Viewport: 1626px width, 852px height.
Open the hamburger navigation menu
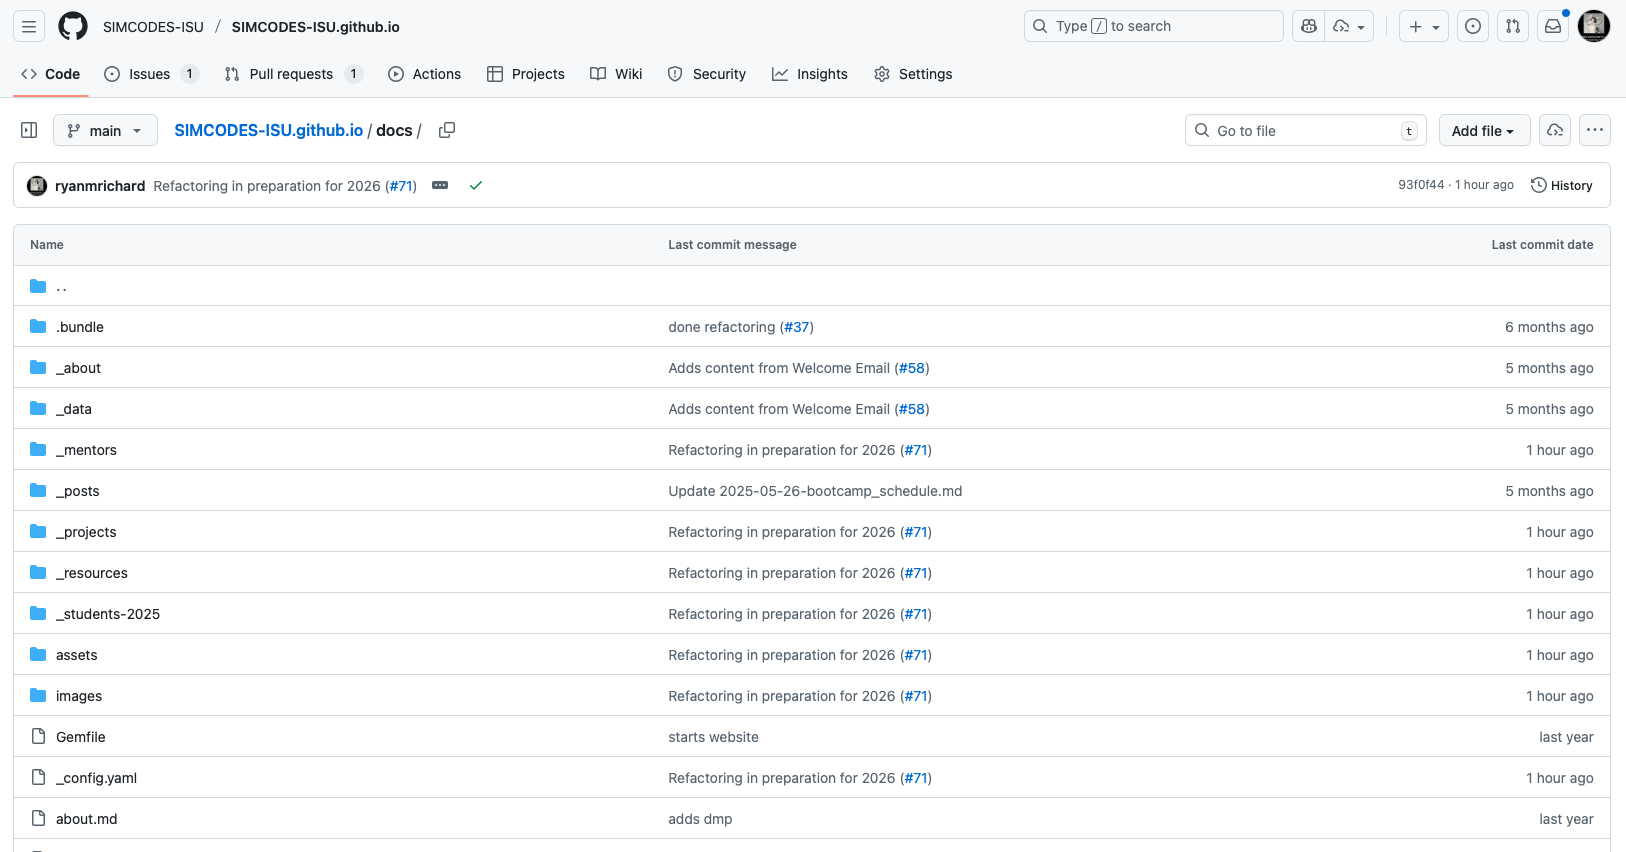[29, 26]
